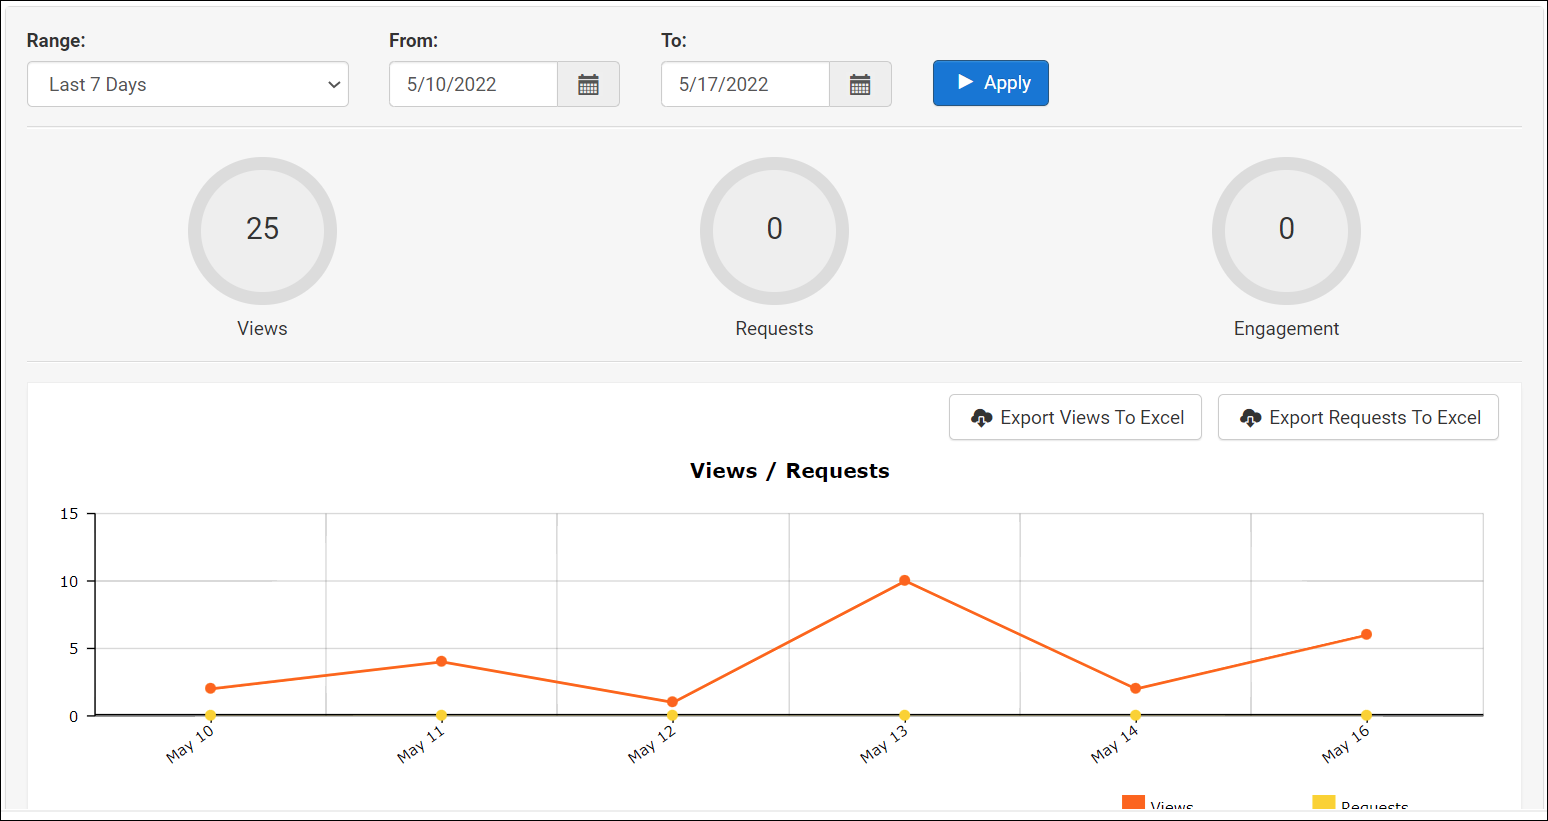Image resolution: width=1548 pixels, height=821 pixels.
Task: Select the May 13 Views data point
Action: (904, 581)
